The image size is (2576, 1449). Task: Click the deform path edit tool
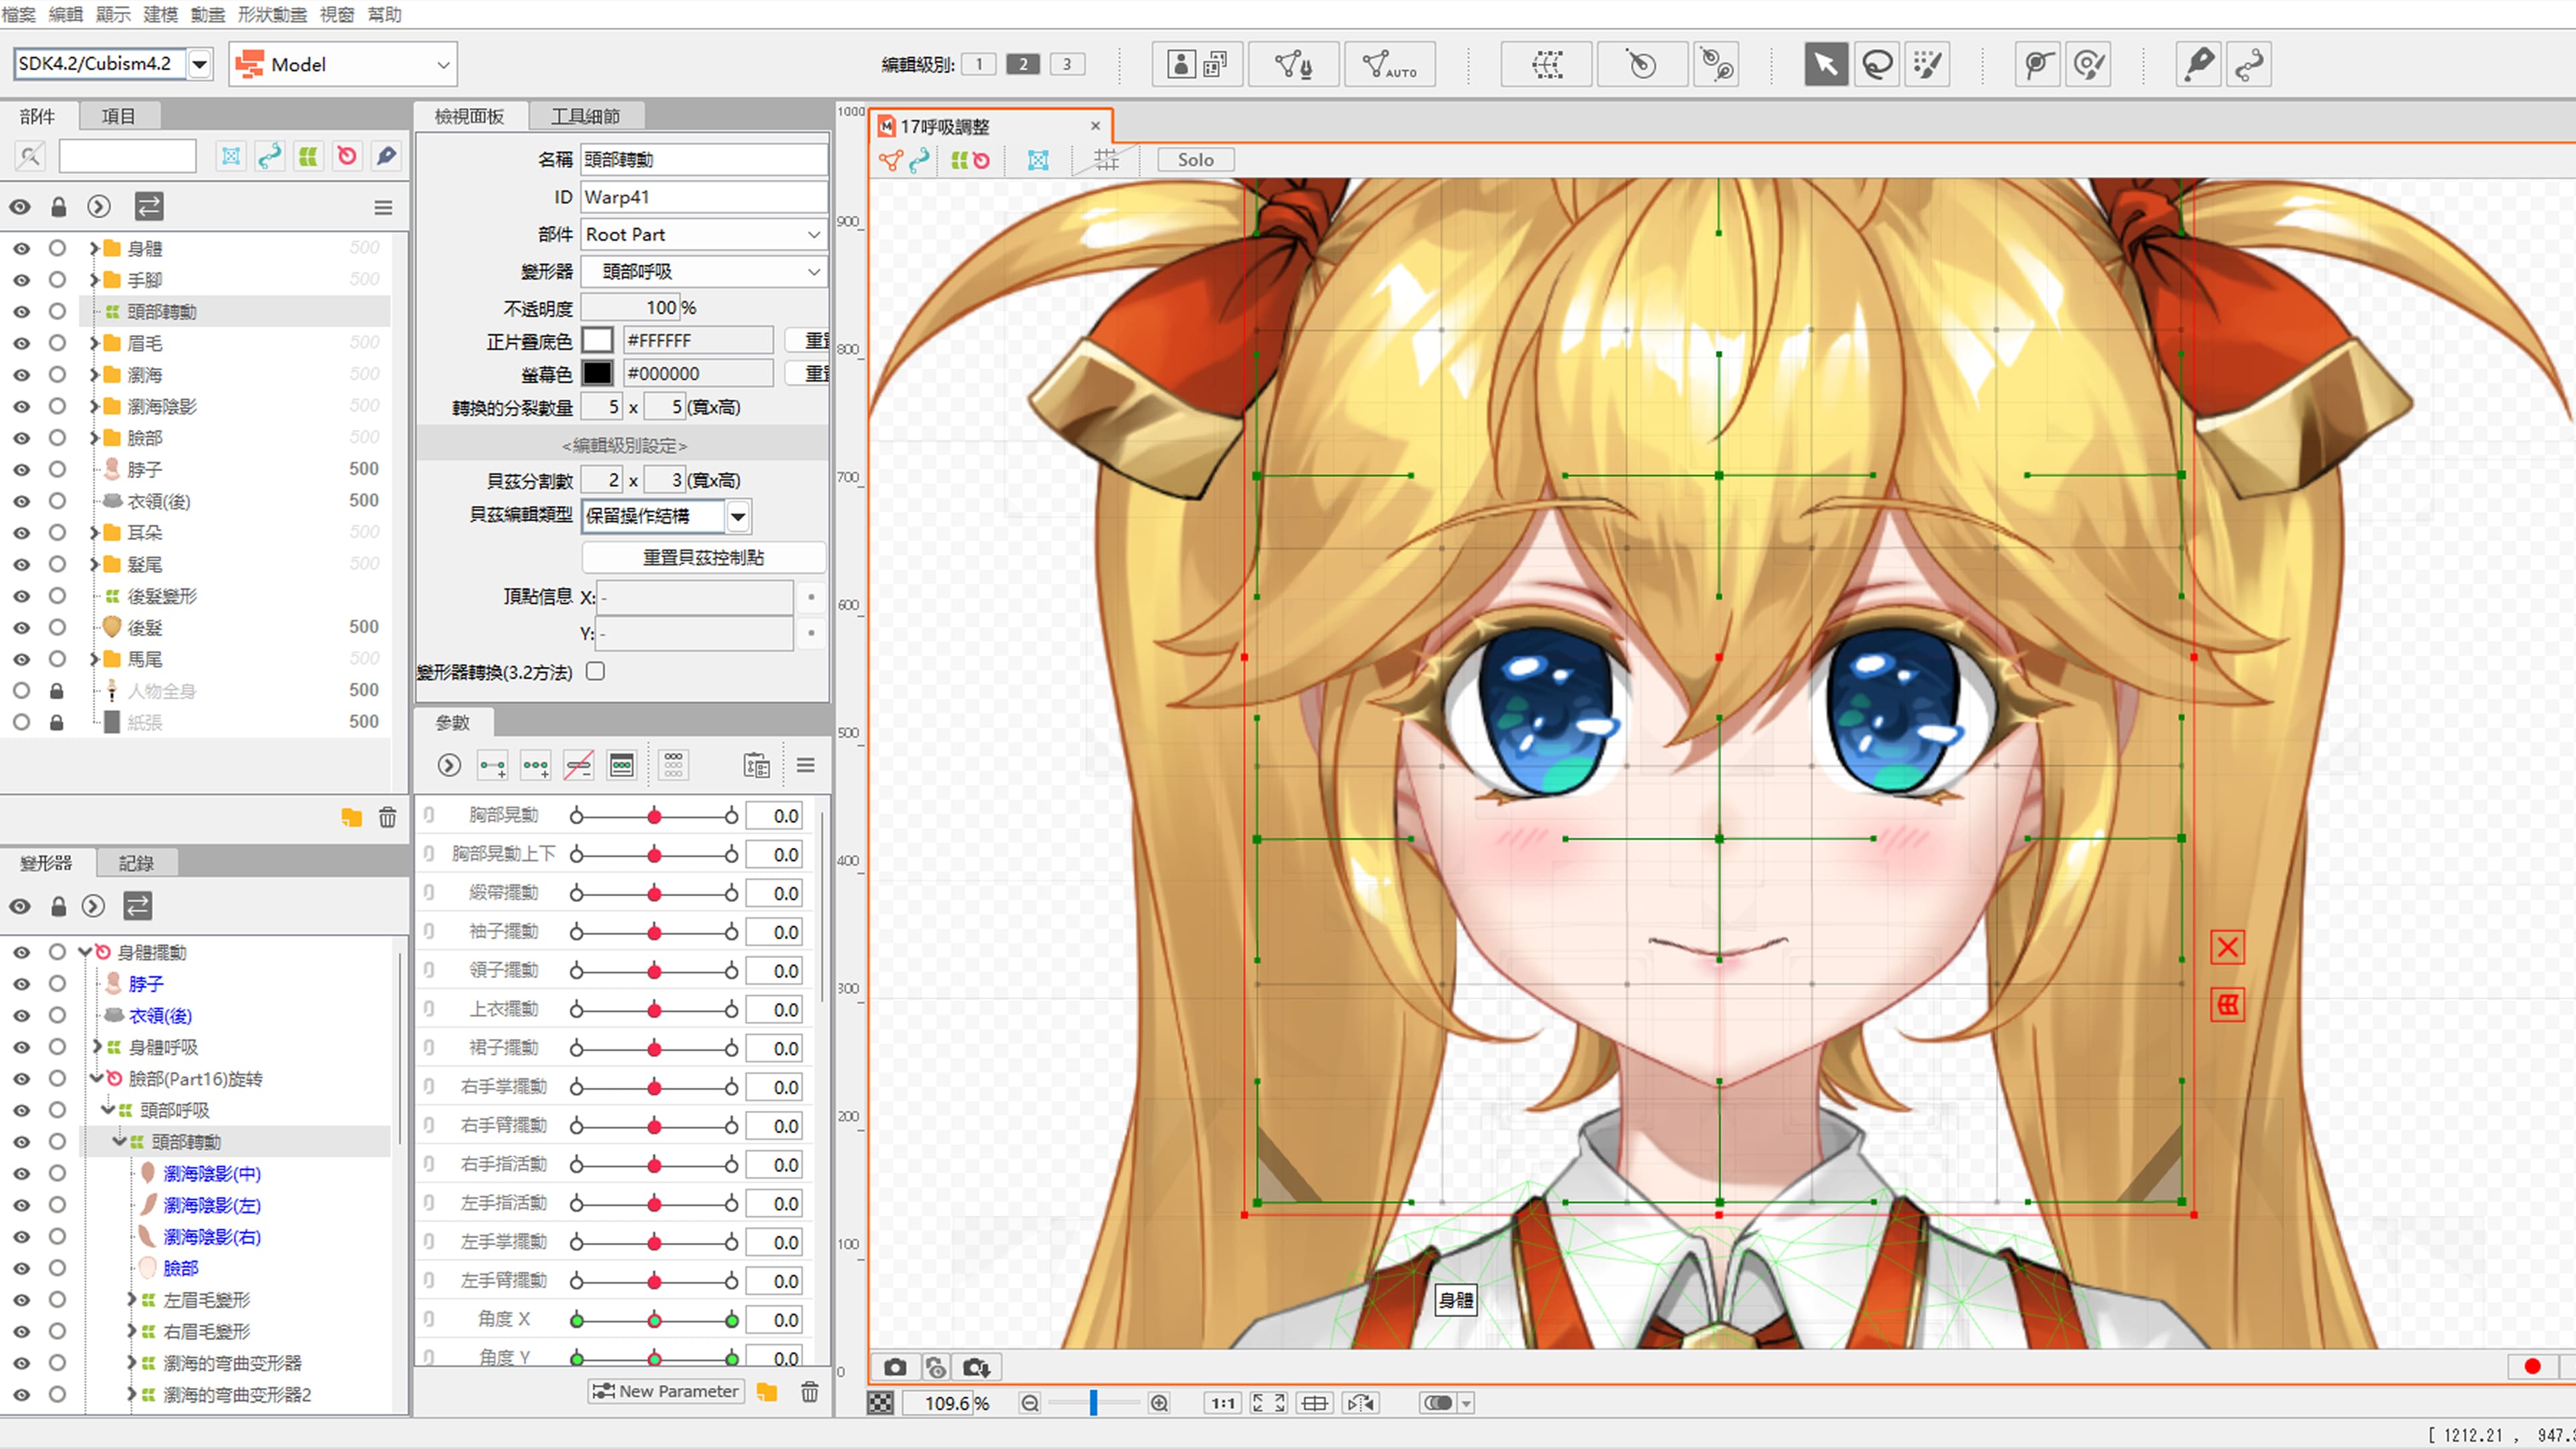(x=2037, y=65)
